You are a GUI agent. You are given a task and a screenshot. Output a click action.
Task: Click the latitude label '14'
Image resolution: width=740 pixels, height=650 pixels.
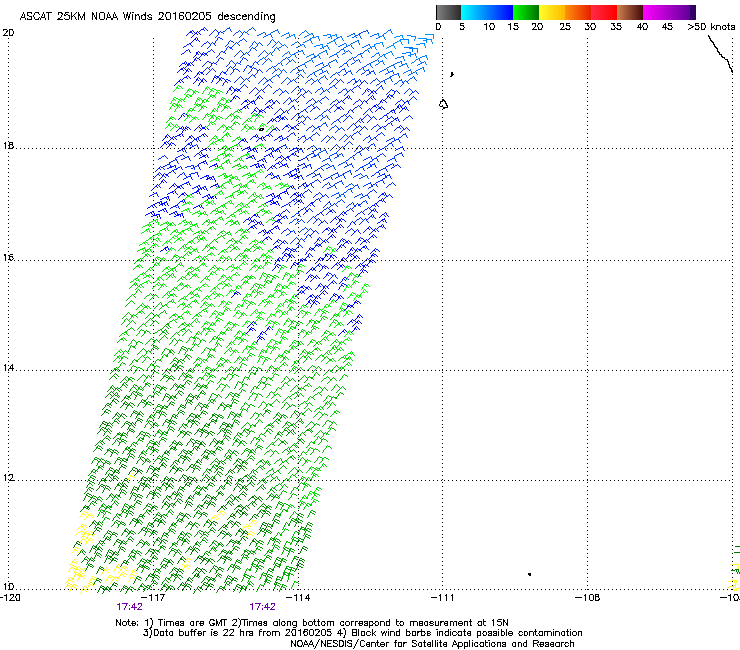coord(8,368)
